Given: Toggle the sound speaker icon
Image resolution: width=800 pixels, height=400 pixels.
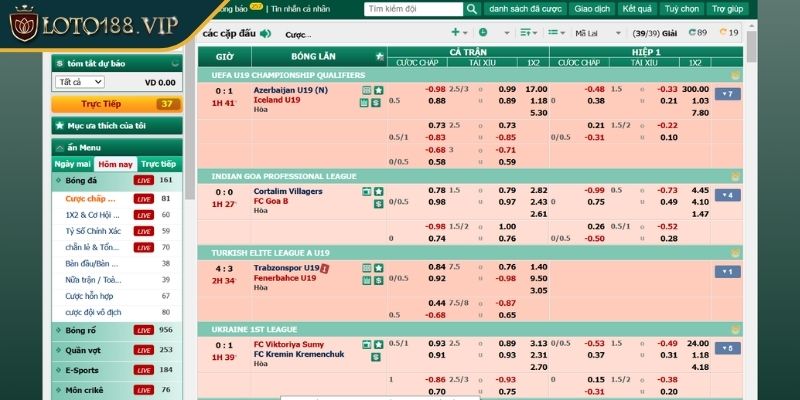Looking at the screenshot, I should click(264, 33).
